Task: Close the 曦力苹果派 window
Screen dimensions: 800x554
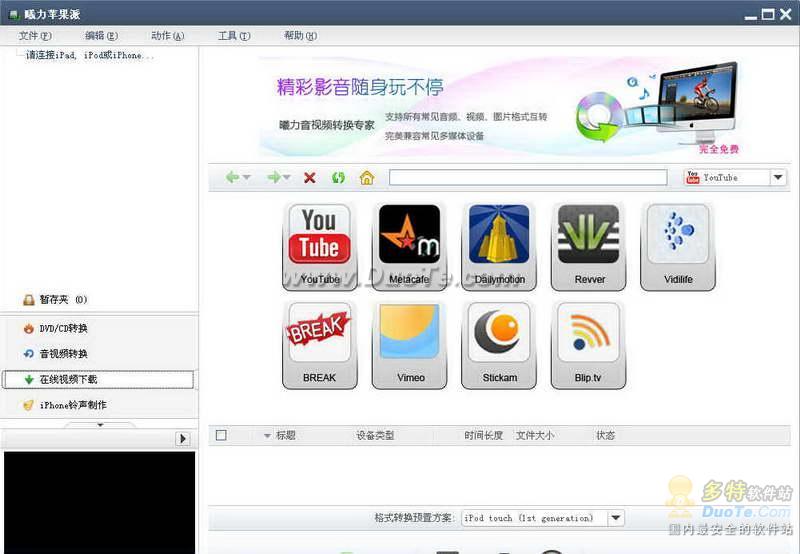Action: click(x=786, y=14)
